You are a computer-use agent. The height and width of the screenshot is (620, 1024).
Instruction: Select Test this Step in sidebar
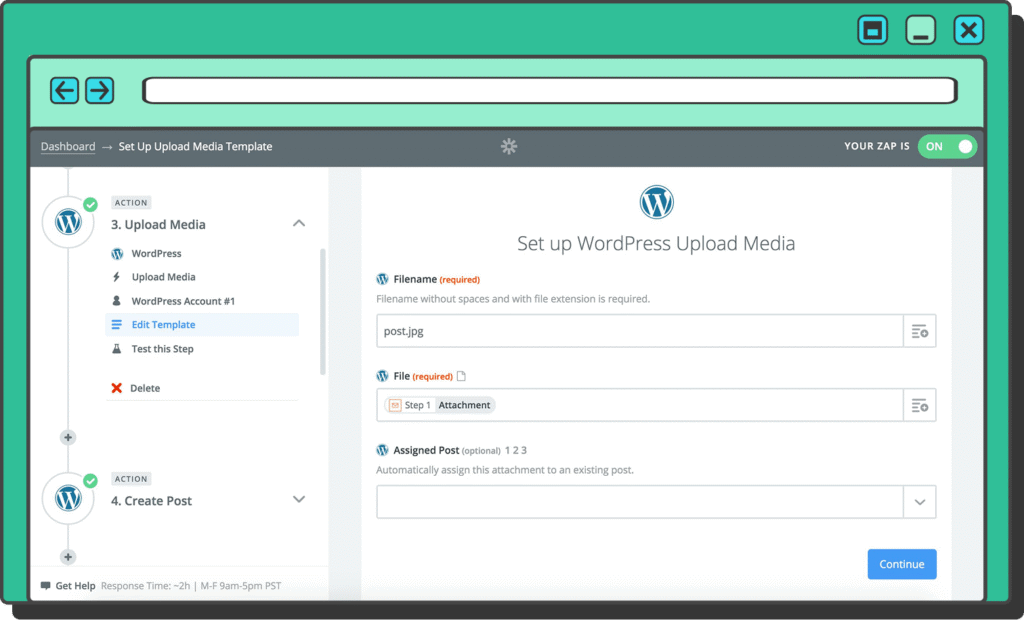162,349
